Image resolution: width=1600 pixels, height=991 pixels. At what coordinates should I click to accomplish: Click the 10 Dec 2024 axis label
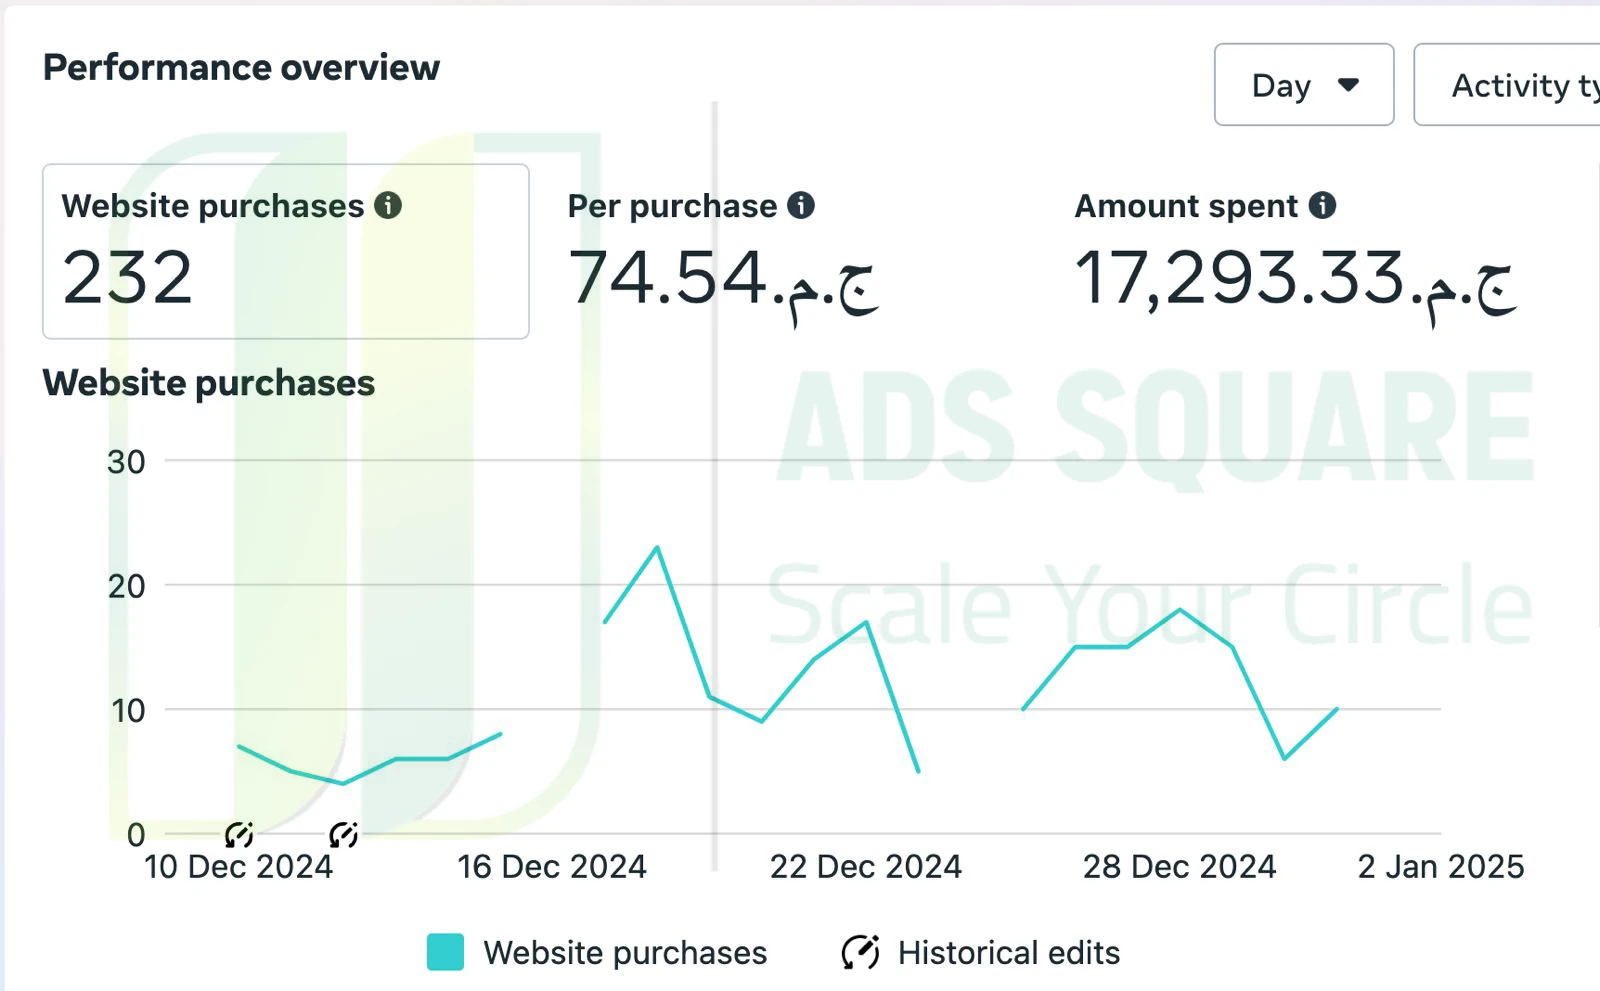click(x=238, y=866)
